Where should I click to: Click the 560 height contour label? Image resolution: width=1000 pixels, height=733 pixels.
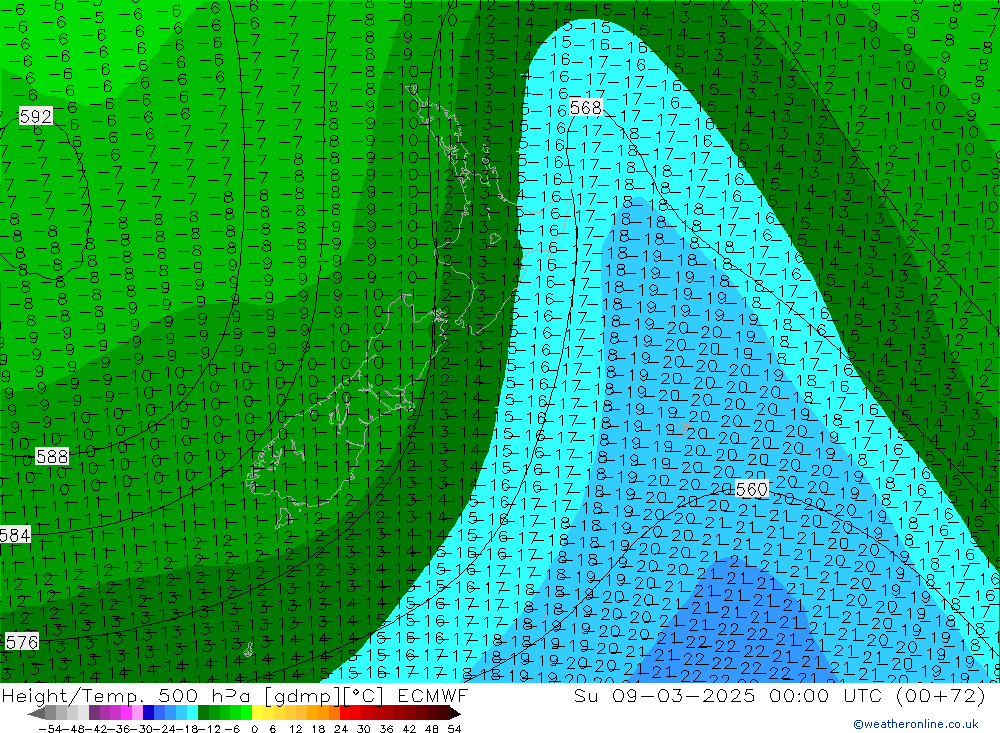pyautogui.click(x=751, y=489)
